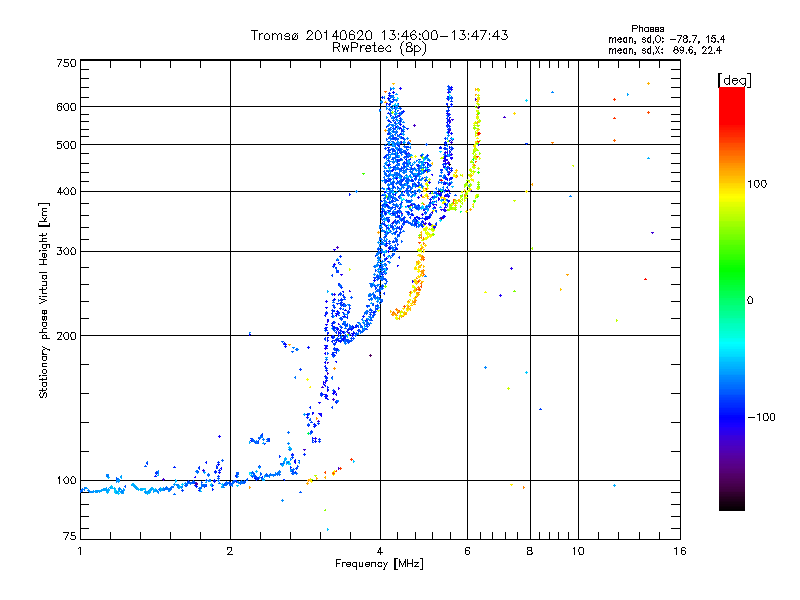This screenshot has width=800, height=600.
Task: Click the '10' frequency tick label
Action: point(578,551)
